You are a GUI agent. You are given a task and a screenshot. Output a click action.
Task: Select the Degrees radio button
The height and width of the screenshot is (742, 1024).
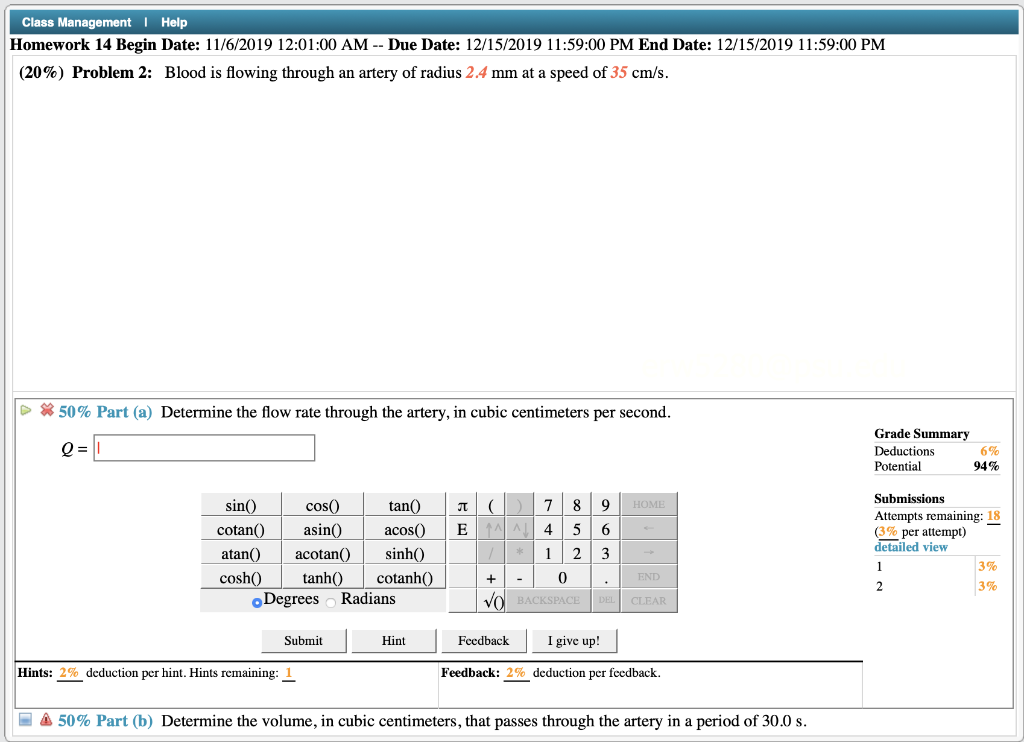tap(255, 598)
